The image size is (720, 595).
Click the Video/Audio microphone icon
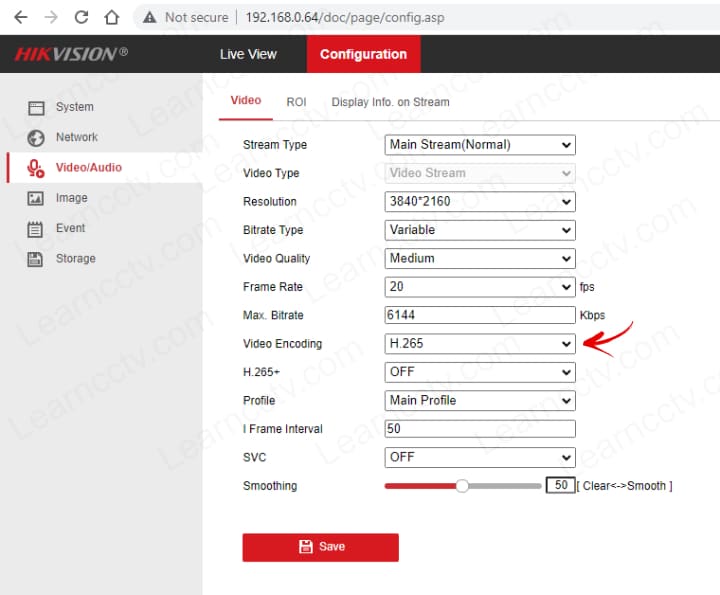36,168
